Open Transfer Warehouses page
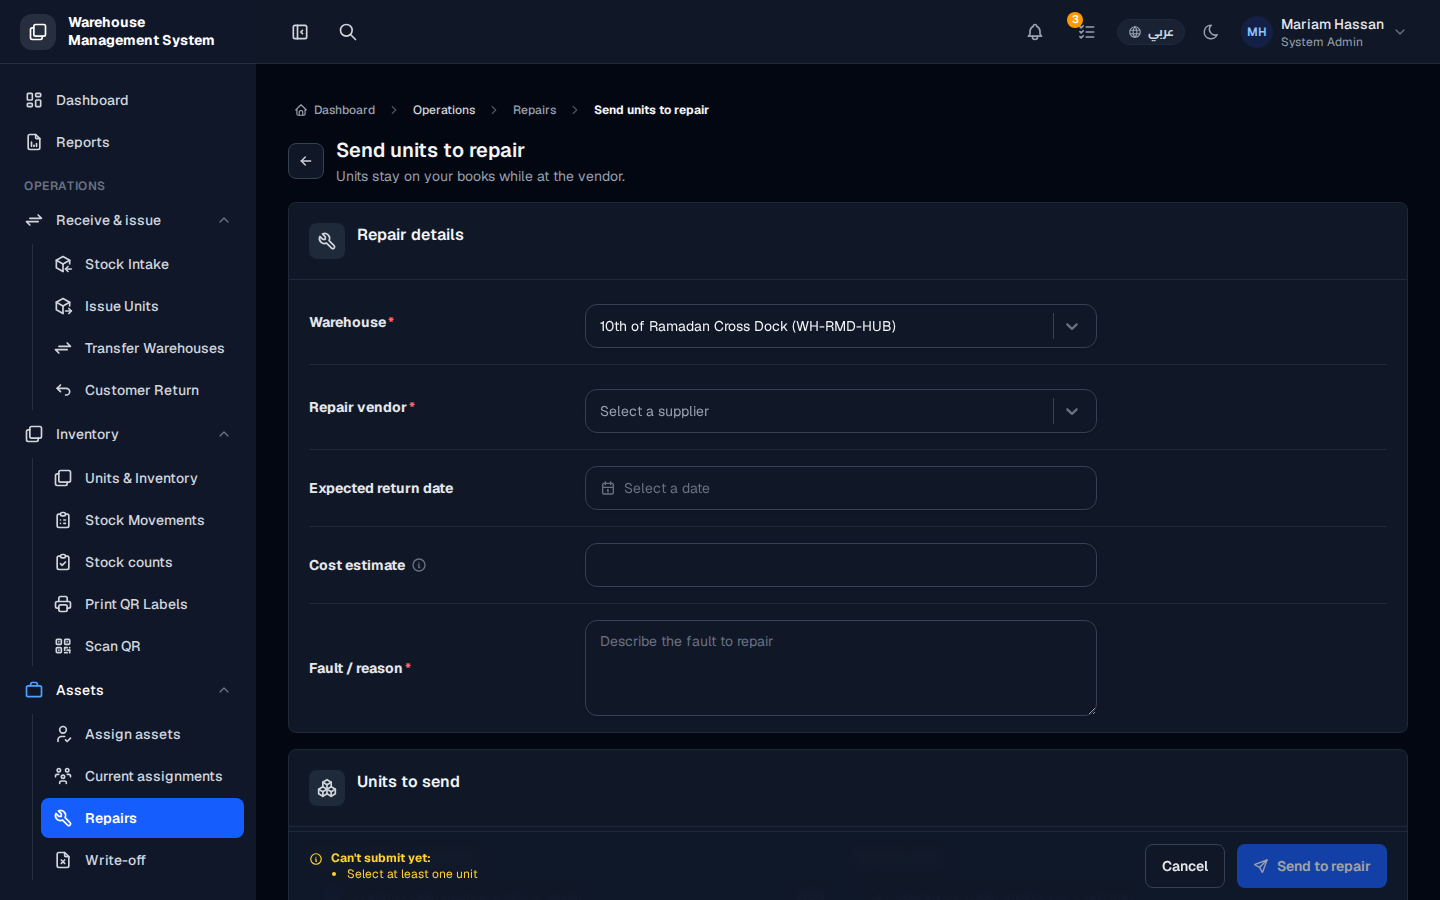This screenshot has height=900, width=1440. click(142, 348)
